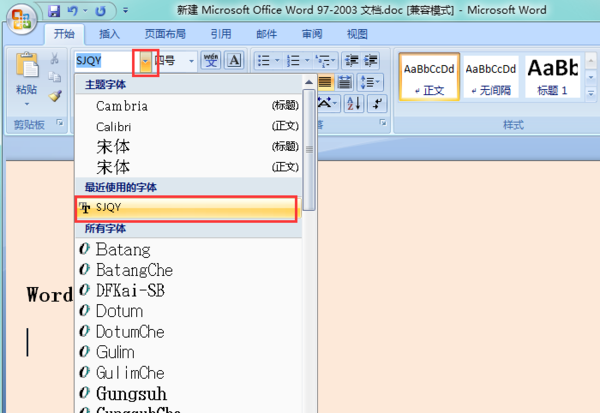Click the phonetic guide wén icon
The height and width of the screenshot is (413, 600).
tap(210, 60)
